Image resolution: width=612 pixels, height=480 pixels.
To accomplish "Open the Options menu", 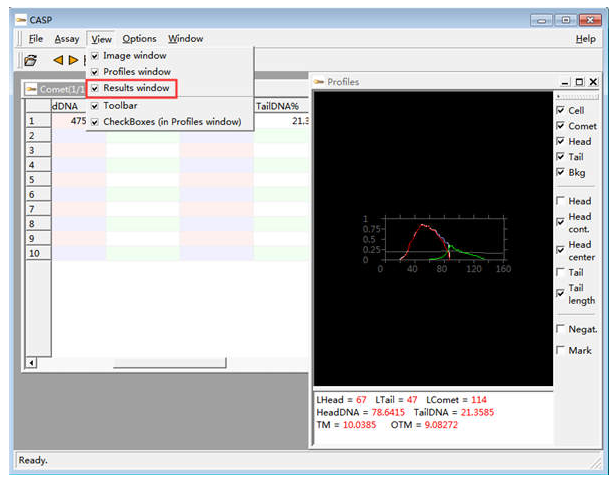I will [139, 39].
